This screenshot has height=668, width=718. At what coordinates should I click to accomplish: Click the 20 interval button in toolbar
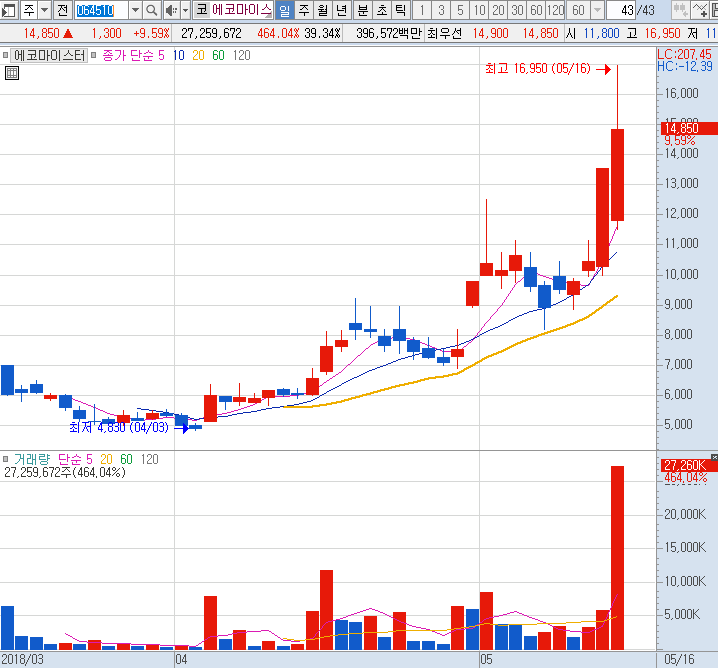(498, 10)
